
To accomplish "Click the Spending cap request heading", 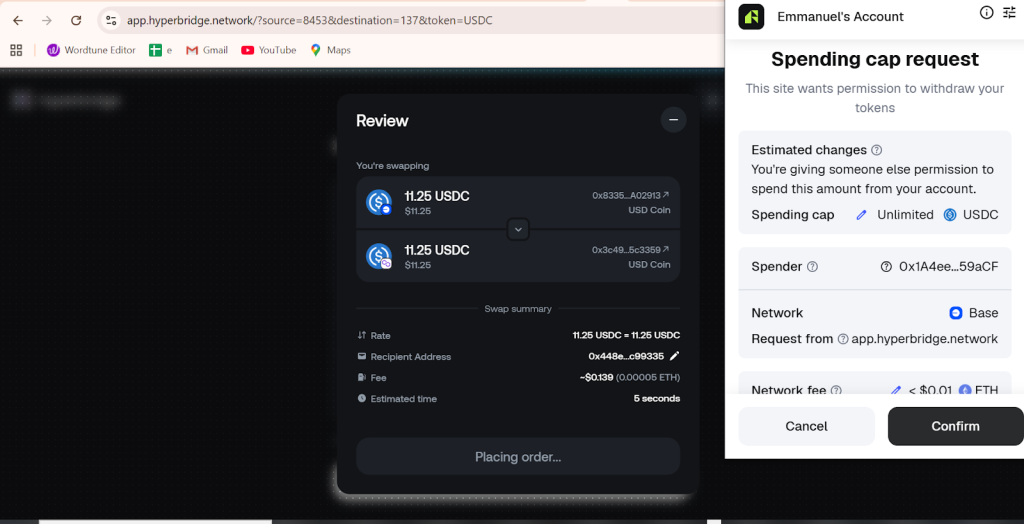I will pyautogui.click(x=875, y=59).
